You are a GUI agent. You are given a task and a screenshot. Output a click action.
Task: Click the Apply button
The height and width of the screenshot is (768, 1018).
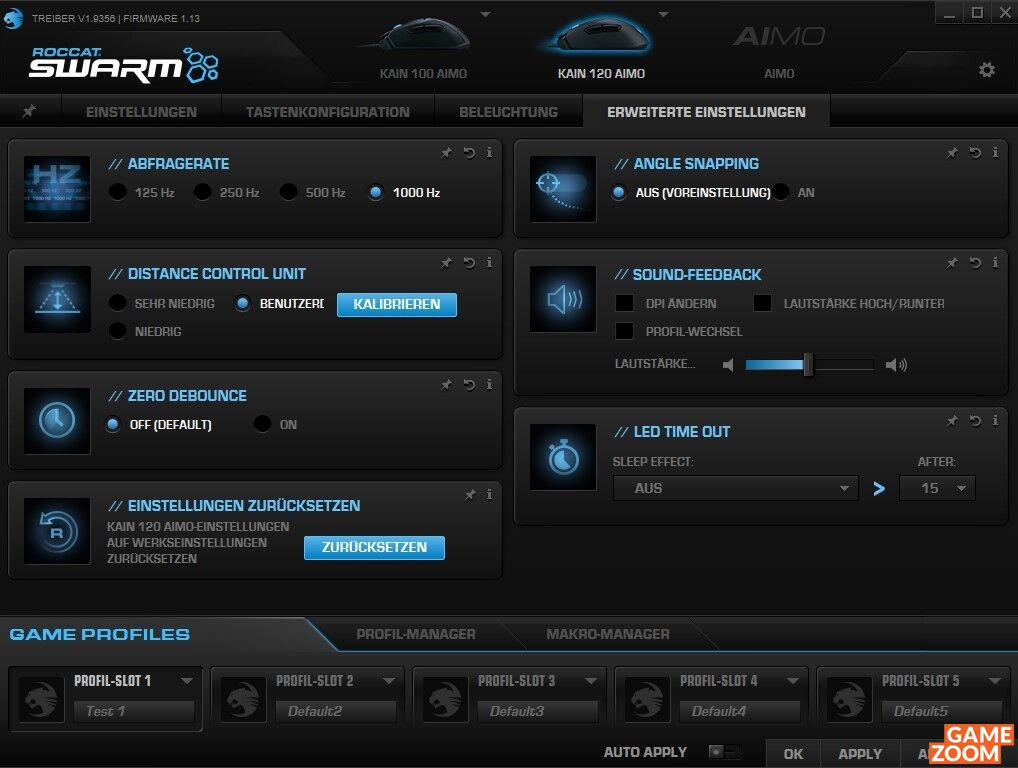coord(860,754)
